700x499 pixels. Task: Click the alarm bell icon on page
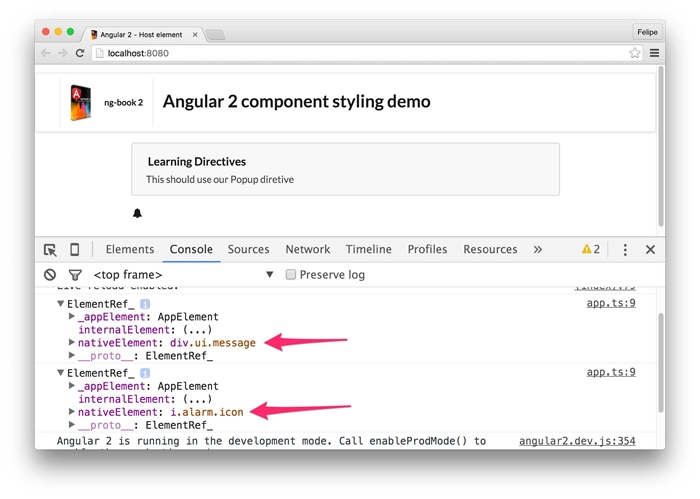[x=137, y=213]
